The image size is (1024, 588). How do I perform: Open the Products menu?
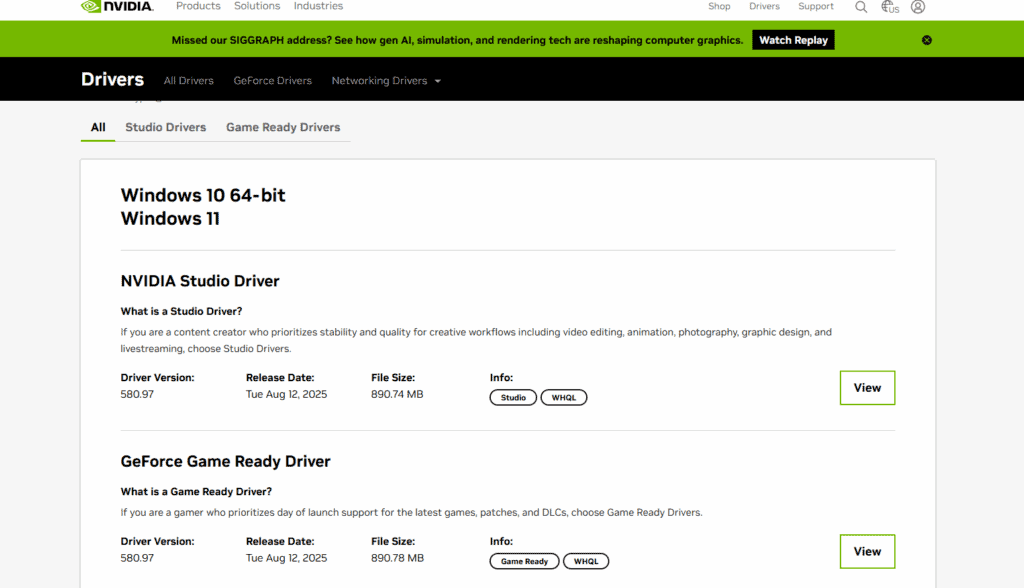click(197, 6)
